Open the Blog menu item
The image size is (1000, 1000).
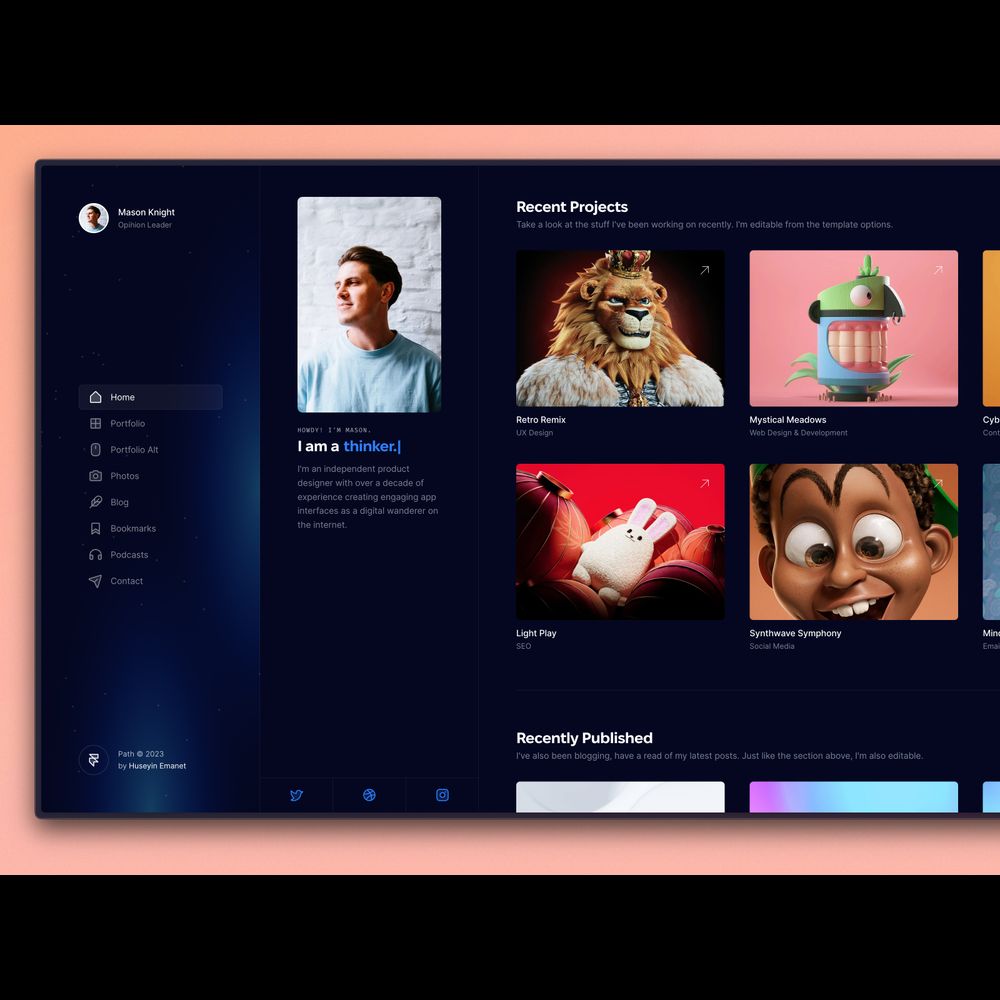tap(119, 502)
